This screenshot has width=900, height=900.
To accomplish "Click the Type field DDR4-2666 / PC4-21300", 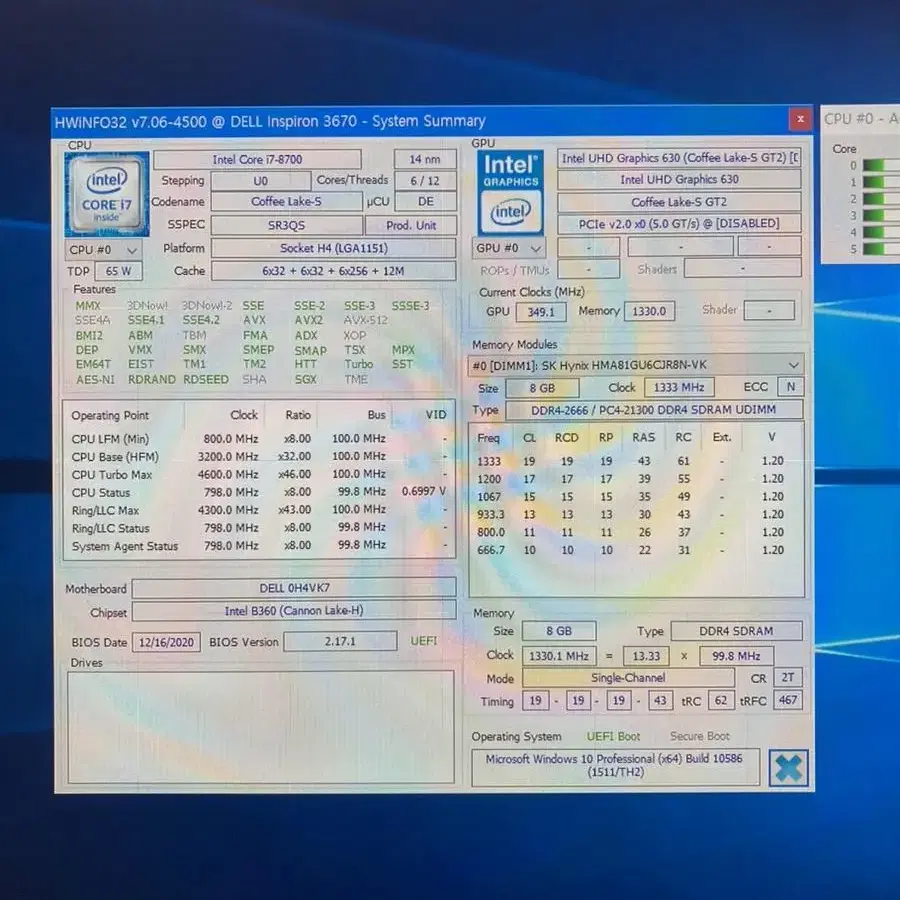I will coord(654,410).
